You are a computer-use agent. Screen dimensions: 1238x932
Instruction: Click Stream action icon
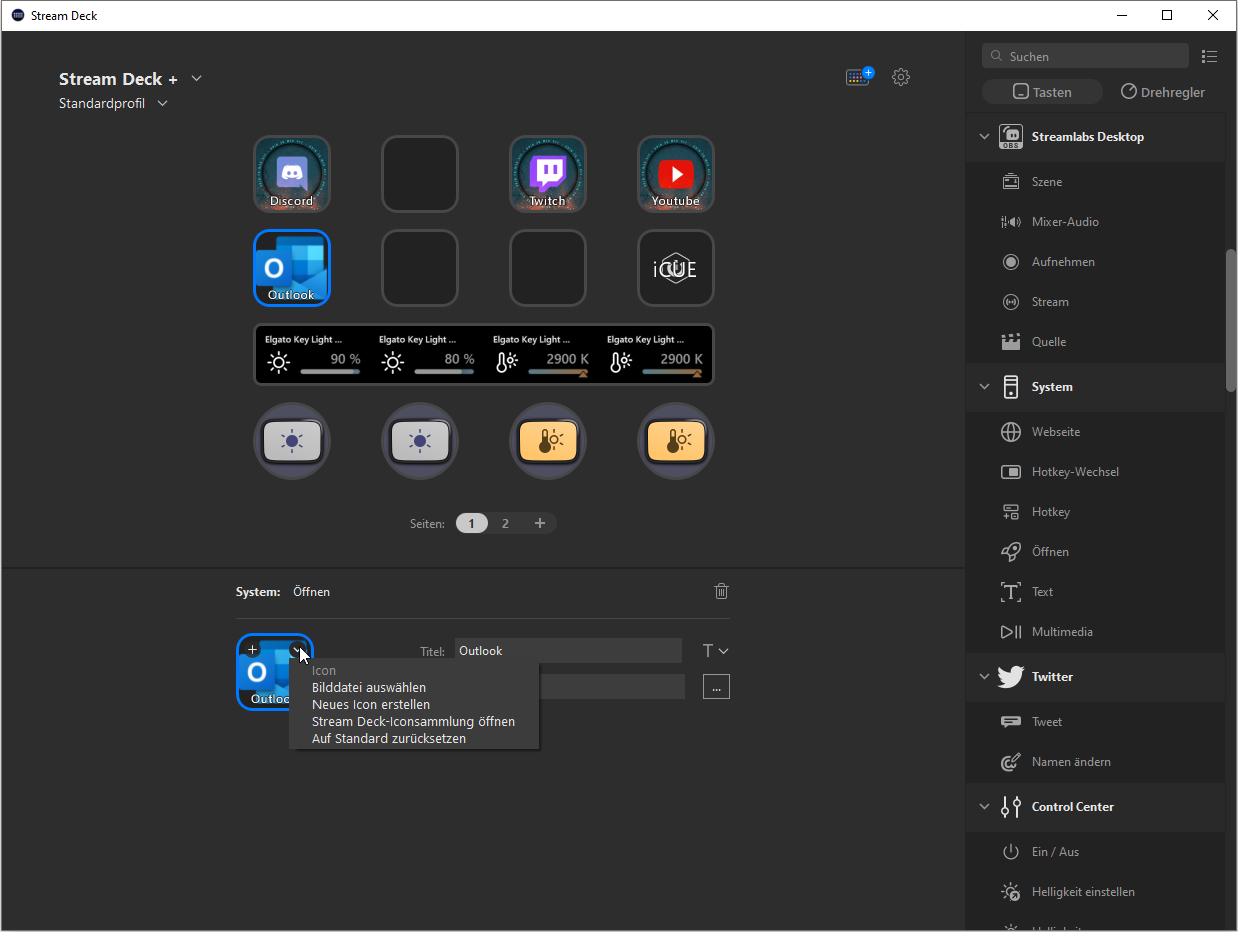pyautogui.click(x=1011, y=302)
